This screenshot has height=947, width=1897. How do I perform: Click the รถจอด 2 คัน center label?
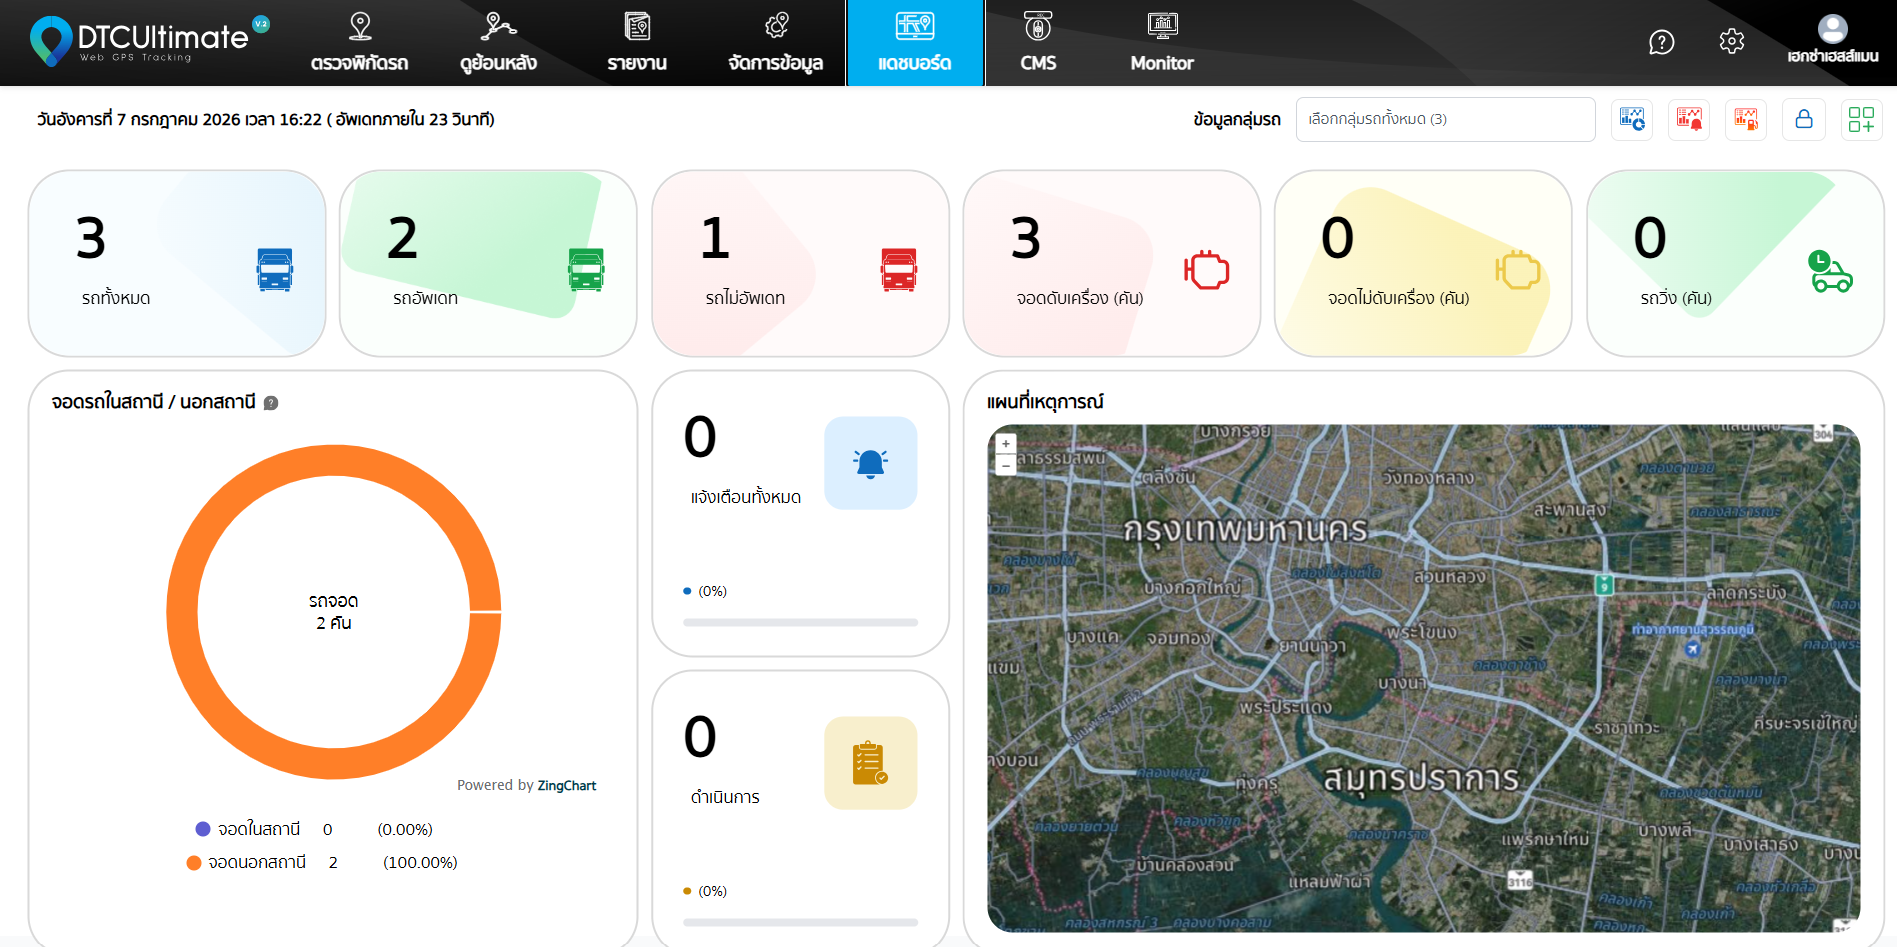click(x=334, y=611)
